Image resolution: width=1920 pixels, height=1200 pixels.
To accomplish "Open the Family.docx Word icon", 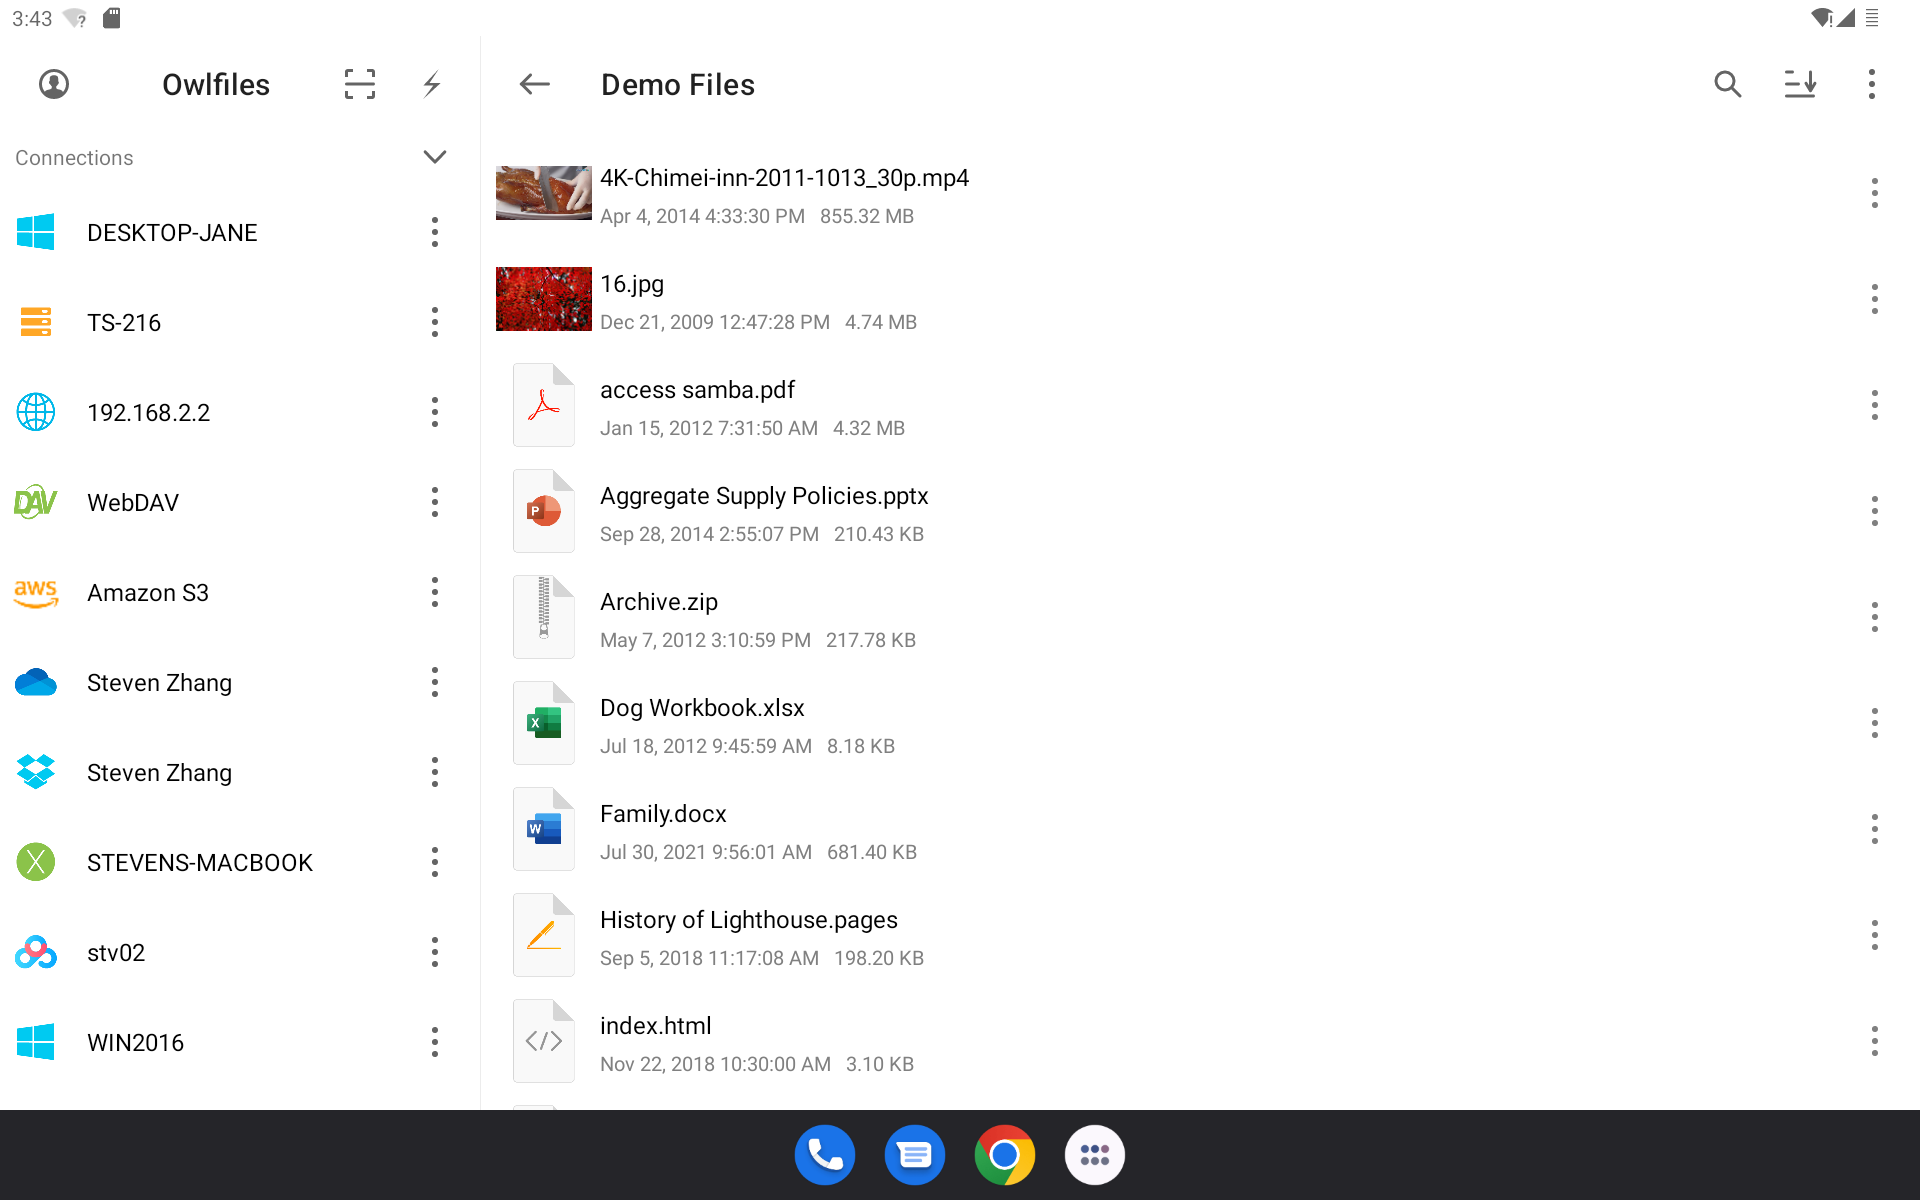I will (x=544, y=829).
